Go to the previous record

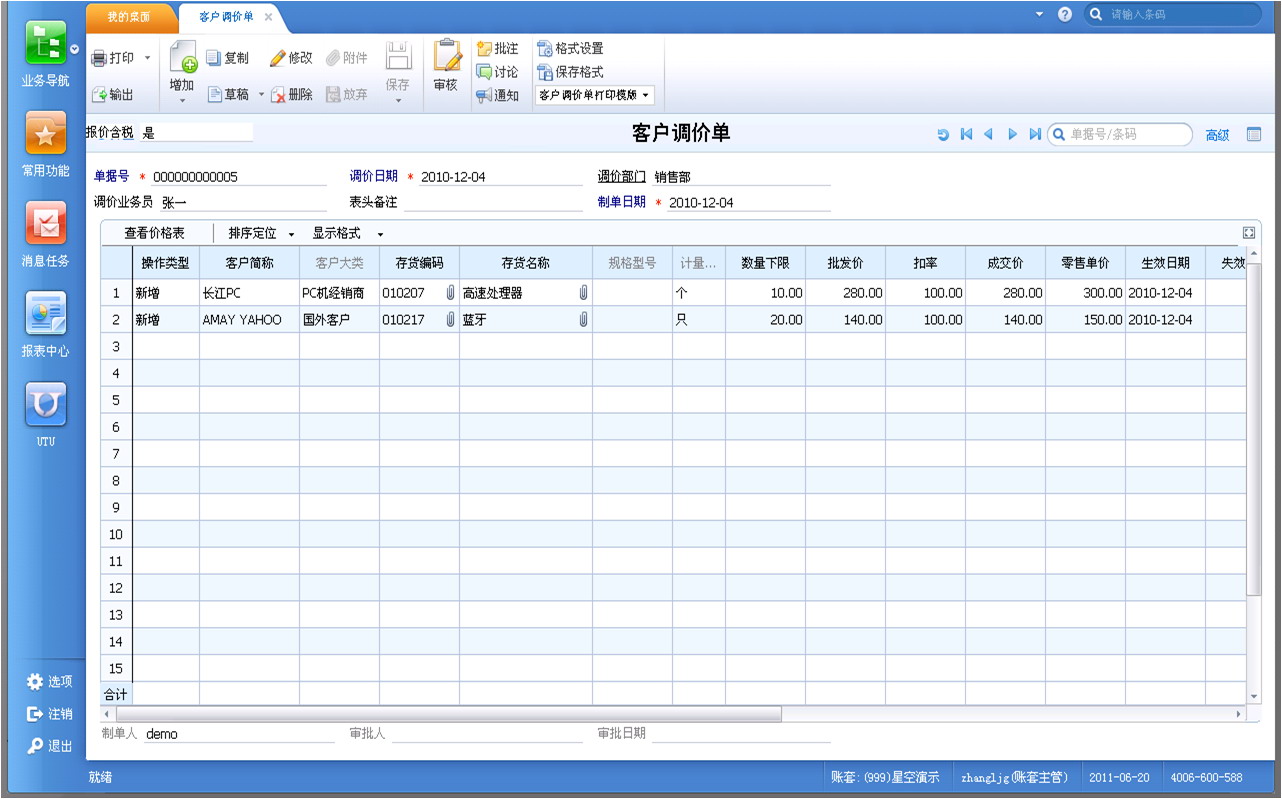[x=989, y=134]
